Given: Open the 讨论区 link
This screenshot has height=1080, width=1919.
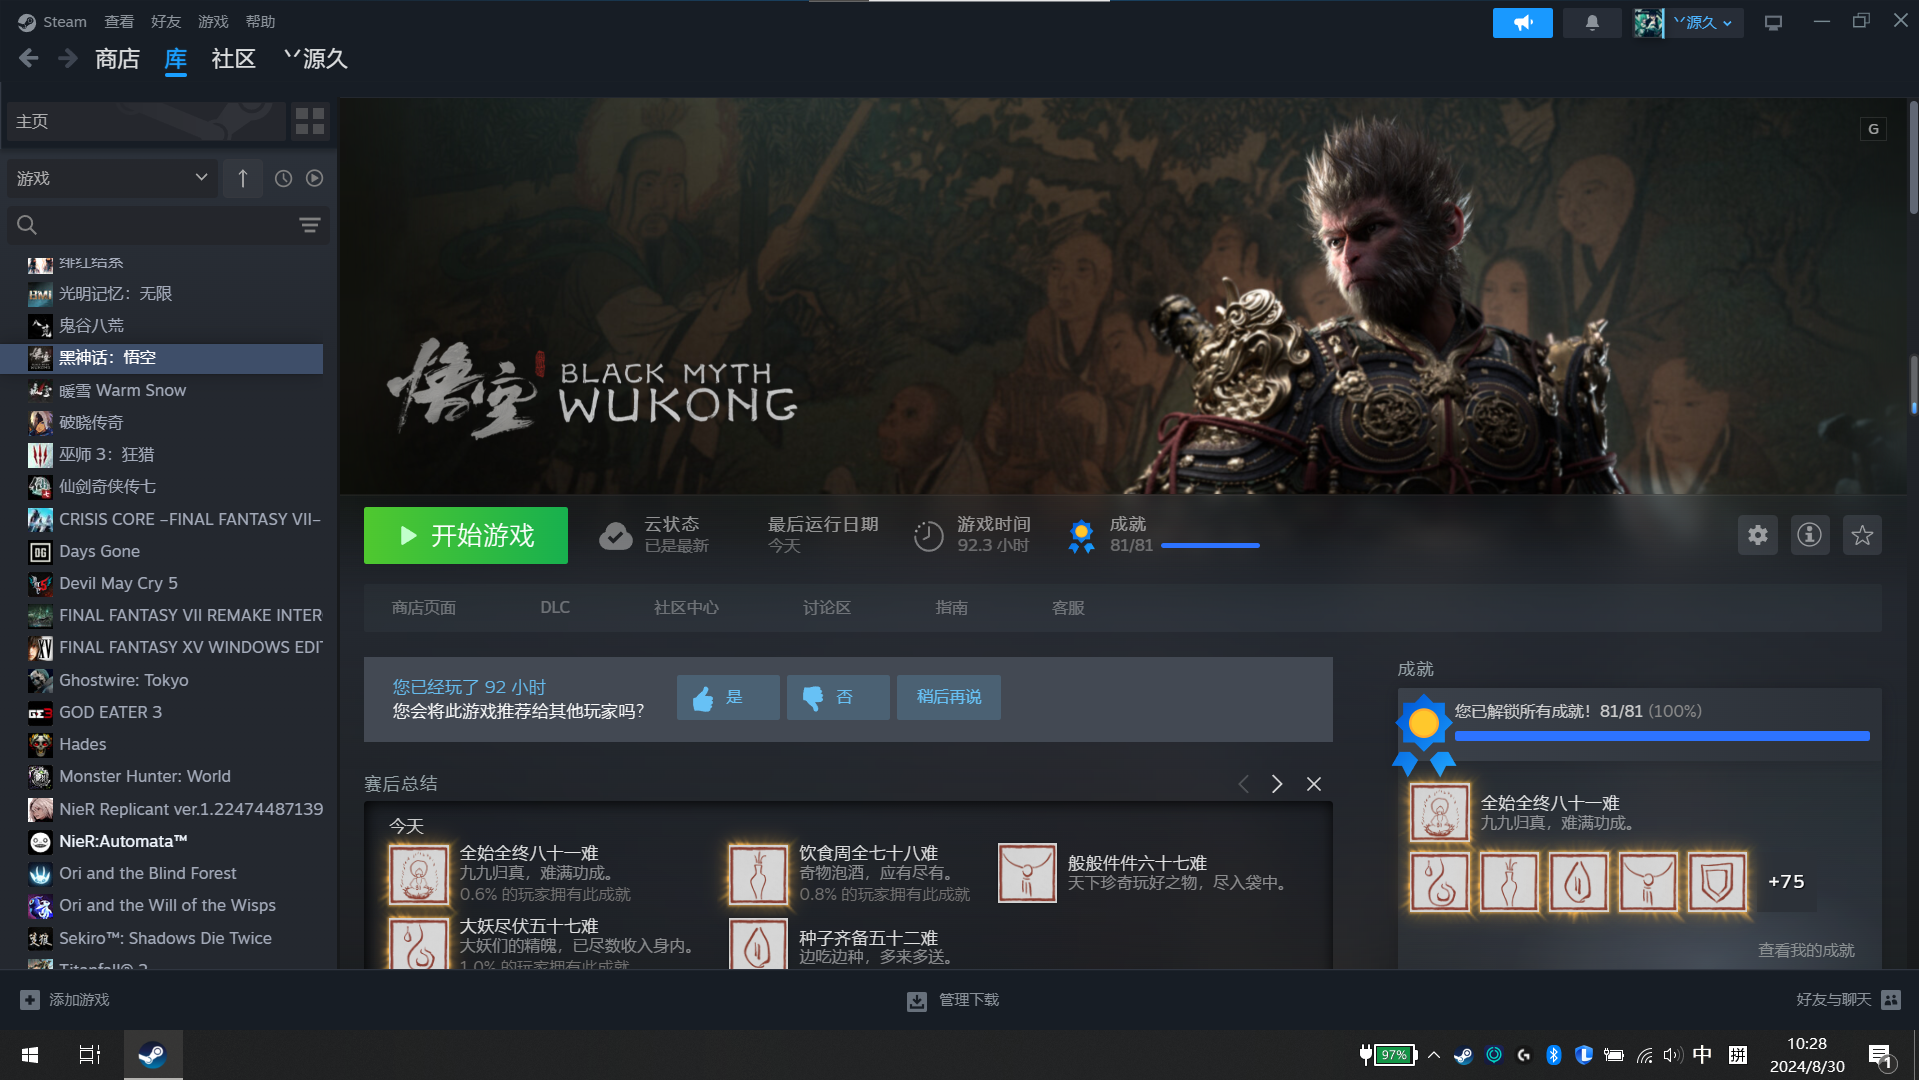Looking at the screenshot, I should [x=827, y=608].
